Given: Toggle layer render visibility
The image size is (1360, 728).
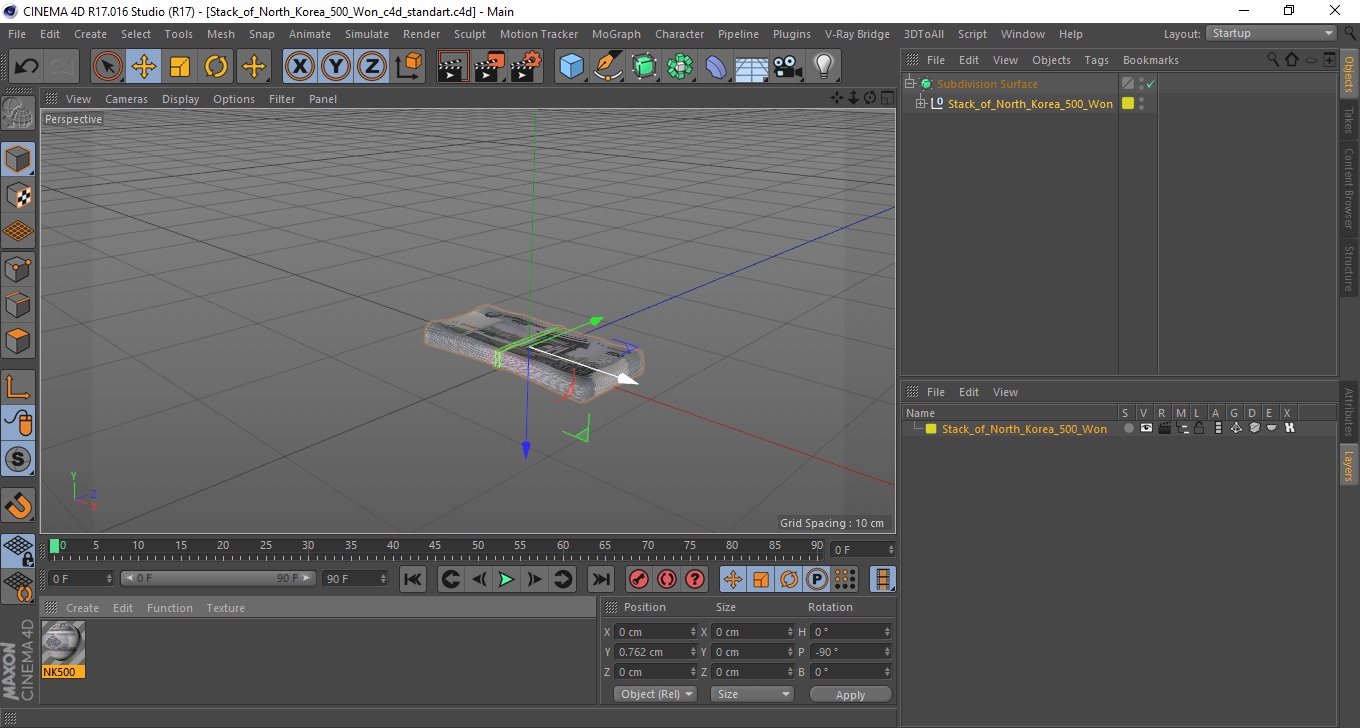Looking at the screenshot, I should (1164, 428).
